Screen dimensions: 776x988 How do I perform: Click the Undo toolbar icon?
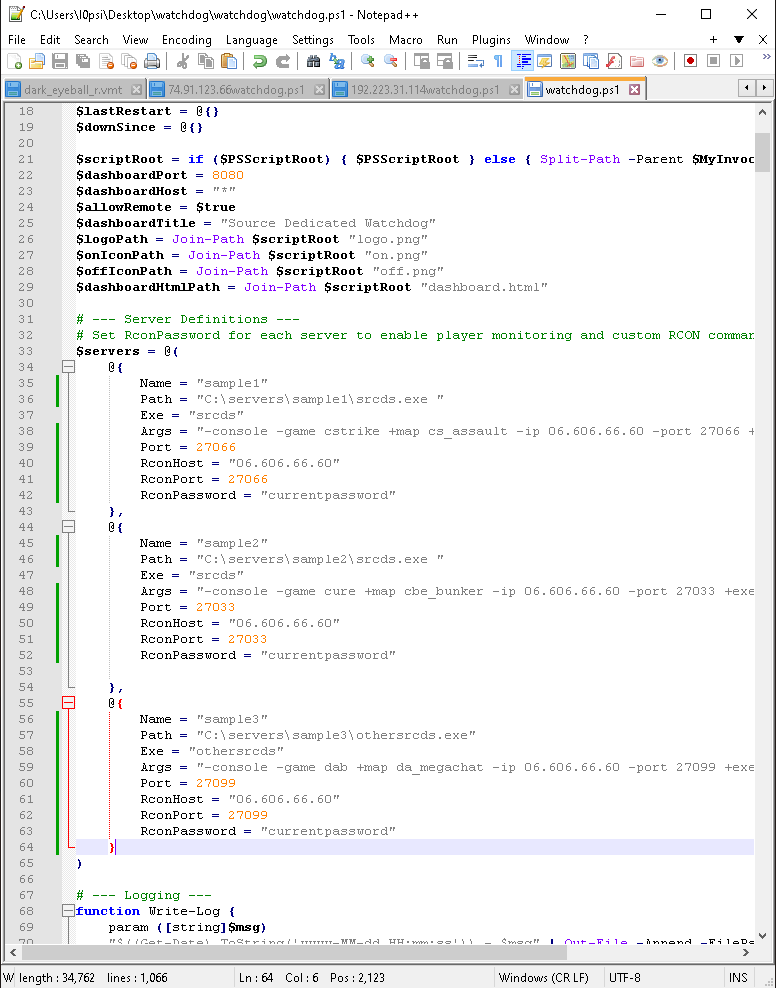[x=259, y=61]
